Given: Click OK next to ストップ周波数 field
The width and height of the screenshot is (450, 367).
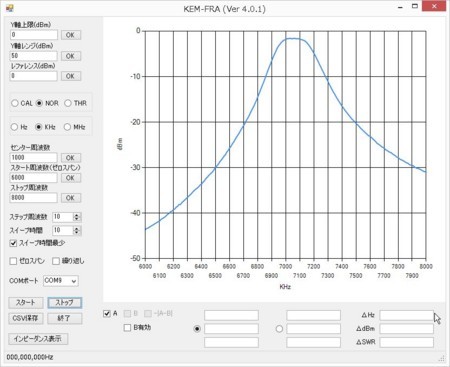Looking at the screenshot, I should [70, 198].
